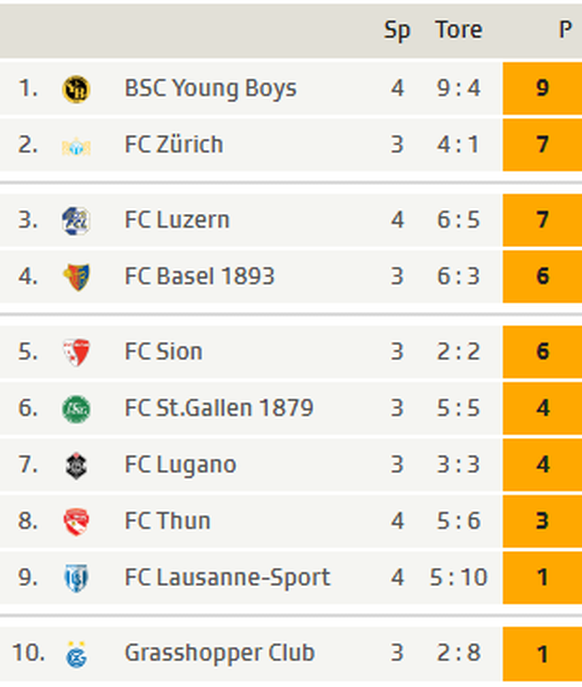This screenshot has width=582, height=687.
Task: Open the FC Basel 1893 team link
Action: click(x=199, y=276)
